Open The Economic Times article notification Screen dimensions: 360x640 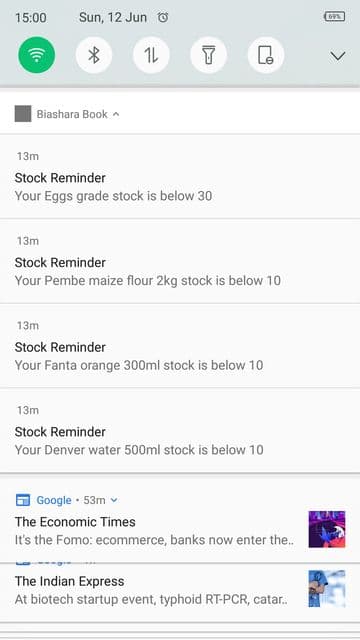(180, 518)
